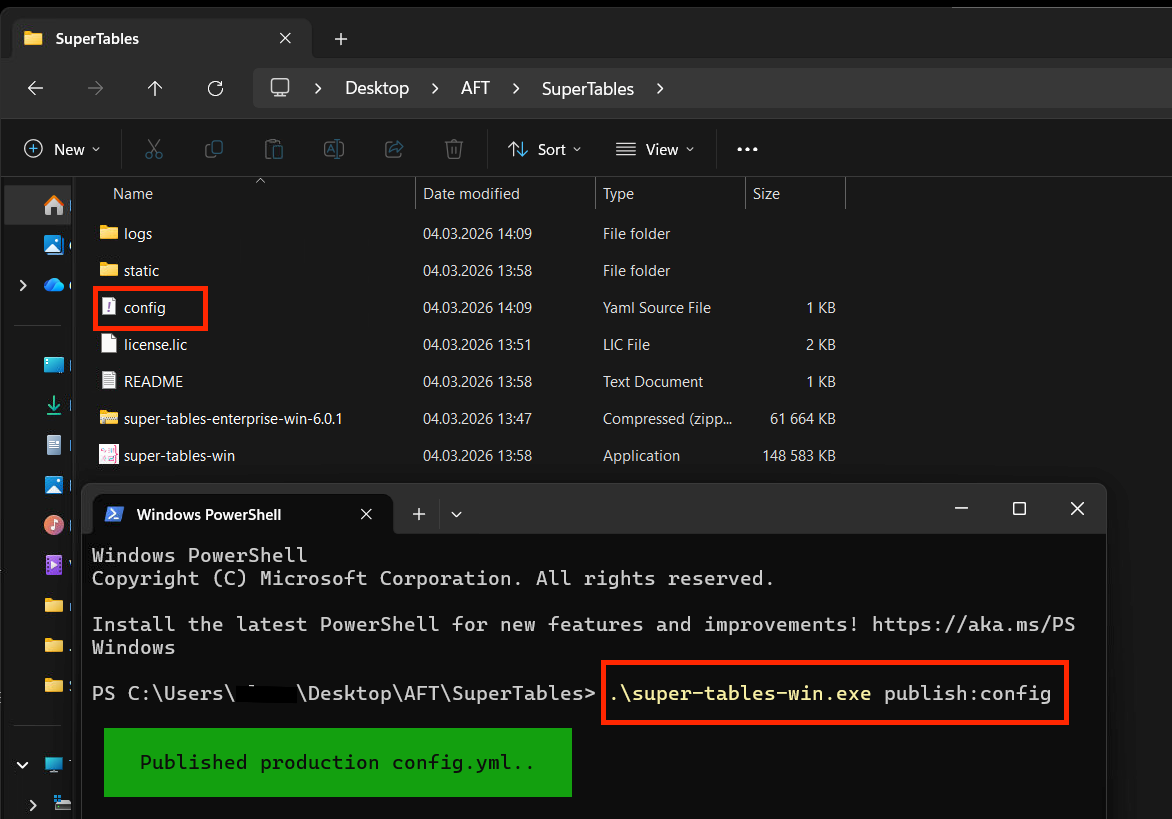Click the Paste clipboard icon

pyautogui.click(x=274, y=149)
